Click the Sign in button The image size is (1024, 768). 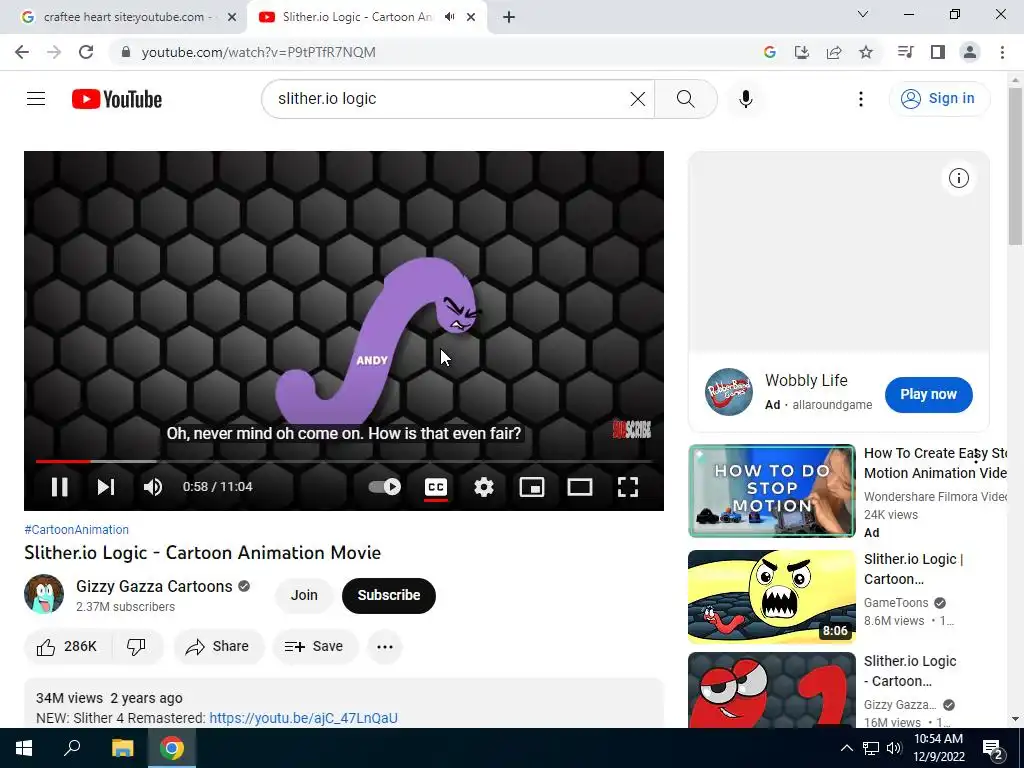(x=939, y=99)
